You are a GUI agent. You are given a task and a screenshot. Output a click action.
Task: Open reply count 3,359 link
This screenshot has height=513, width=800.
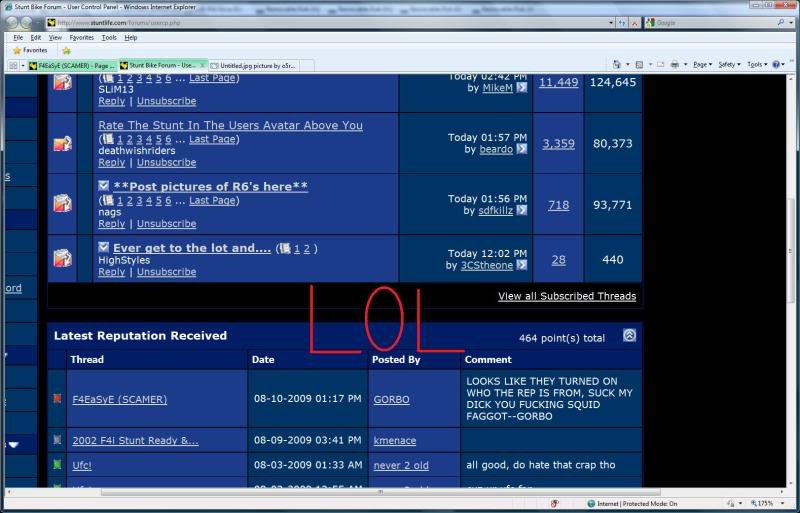[558, 144]
